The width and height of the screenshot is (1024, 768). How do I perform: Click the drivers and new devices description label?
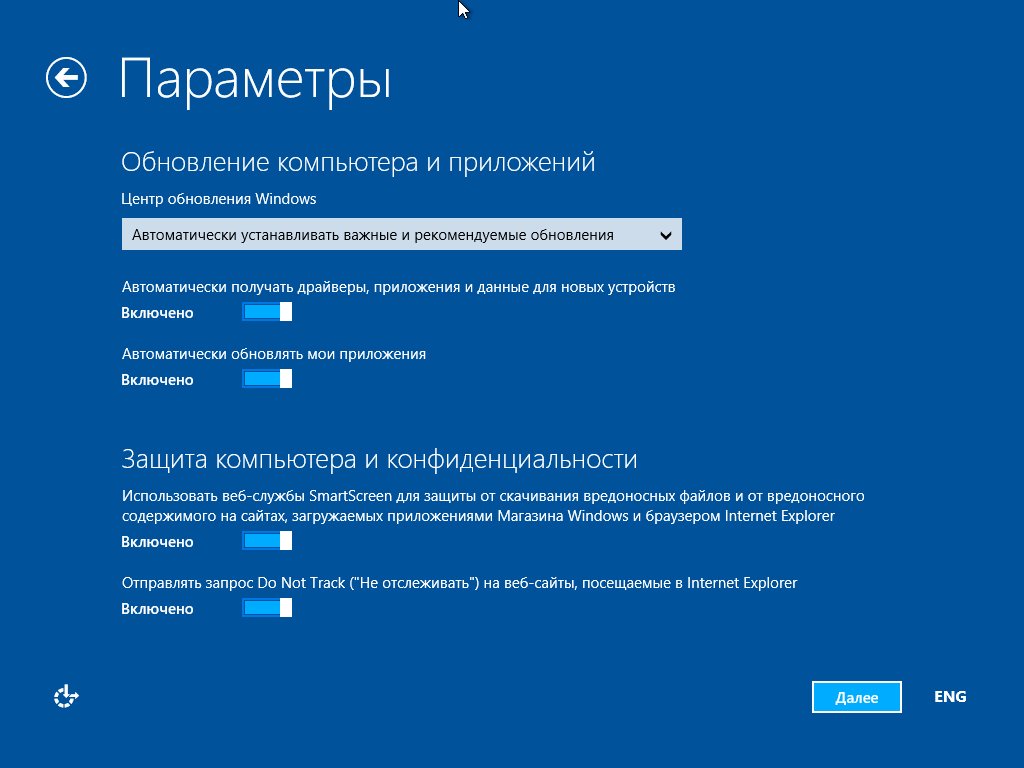[x=398, y=287]
